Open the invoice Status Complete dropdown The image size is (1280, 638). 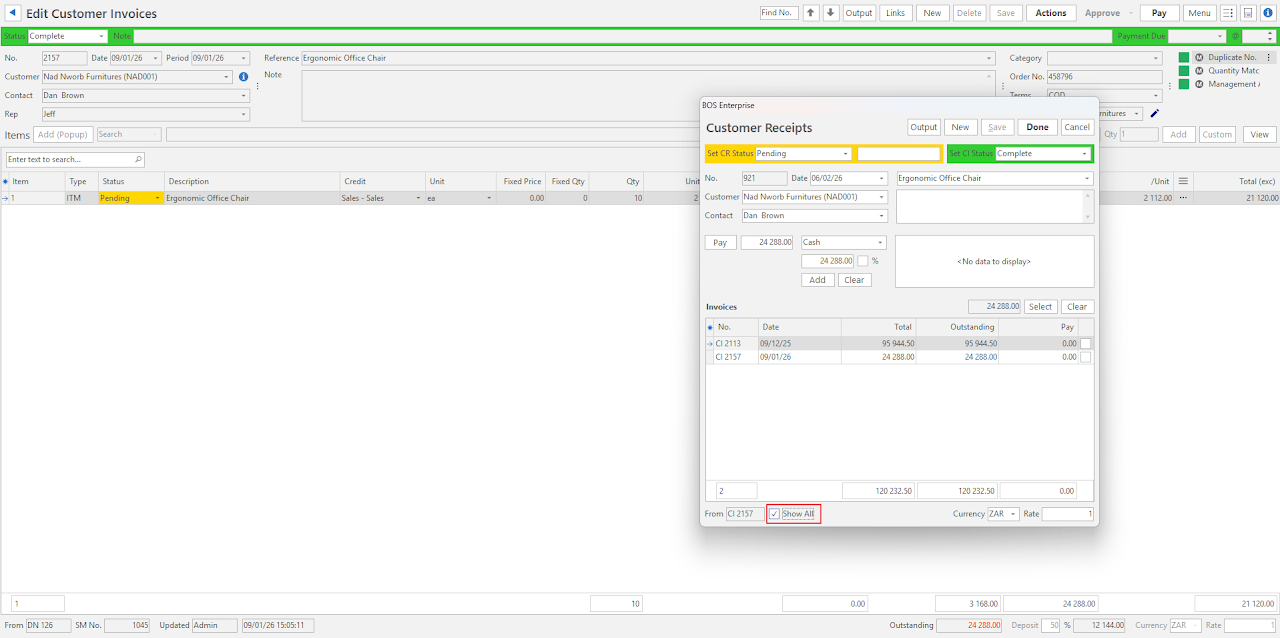coord(101,36)
